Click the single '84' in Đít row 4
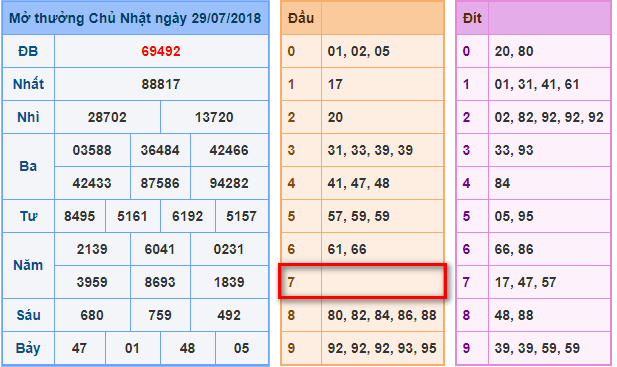The height and width of the screenshot is (367, 617). pyautogui.click(x=502, y=183)
